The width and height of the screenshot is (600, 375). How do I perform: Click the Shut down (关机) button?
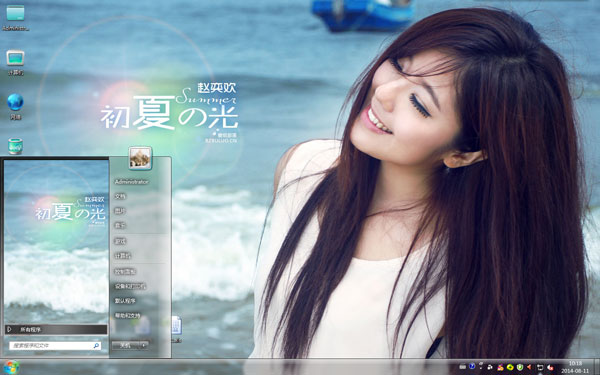[125, 346]
